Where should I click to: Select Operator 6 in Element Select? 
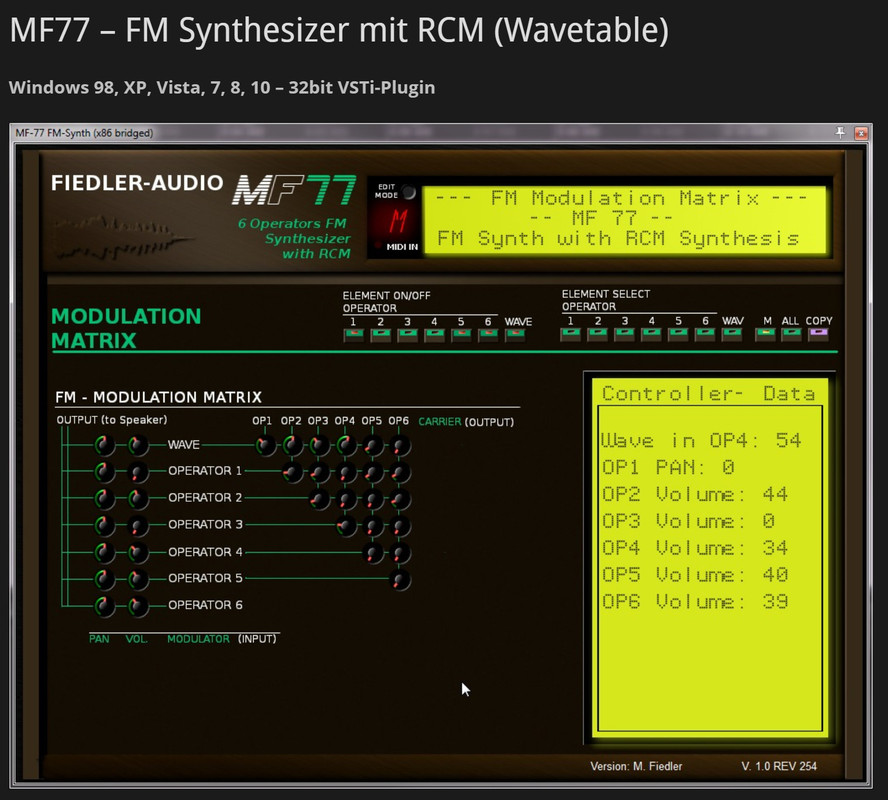click(705, 334)
